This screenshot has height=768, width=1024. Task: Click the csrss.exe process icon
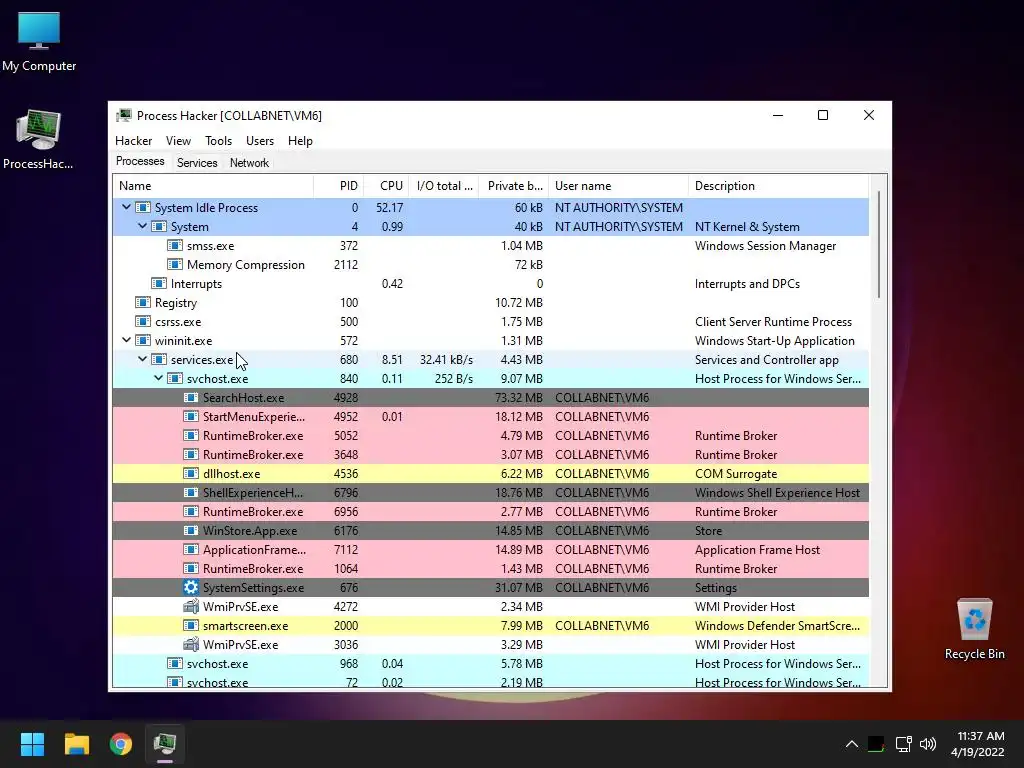pos(142,321)
